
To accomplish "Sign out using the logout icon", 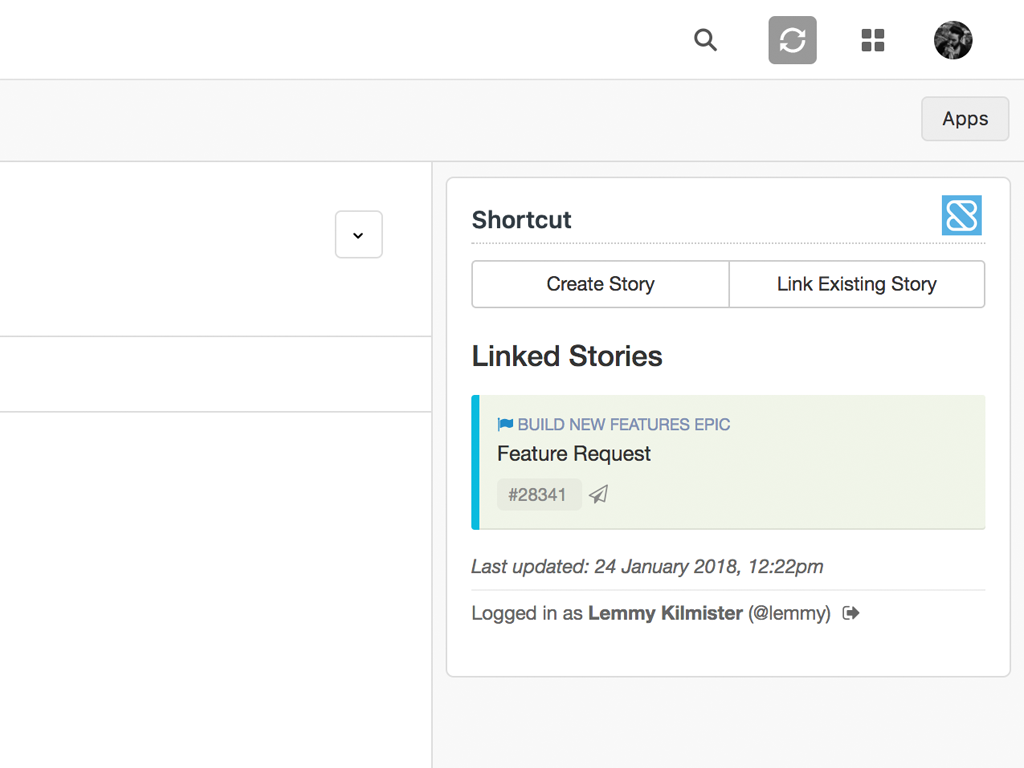I will click(x=849, y=613).
